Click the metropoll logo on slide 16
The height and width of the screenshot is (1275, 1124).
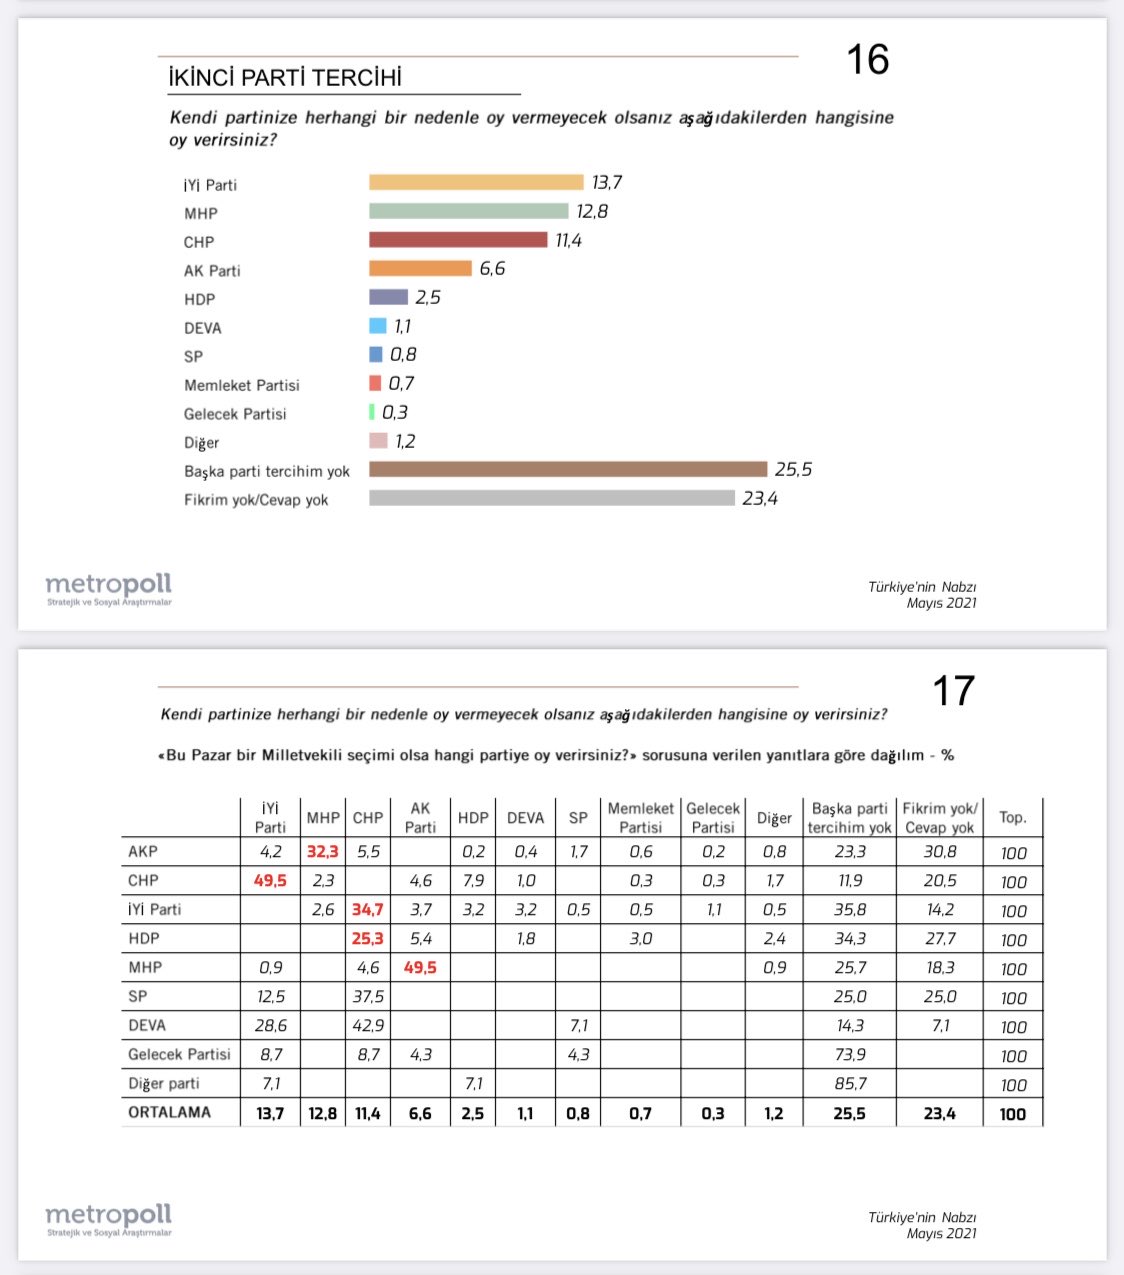point(108,588)
